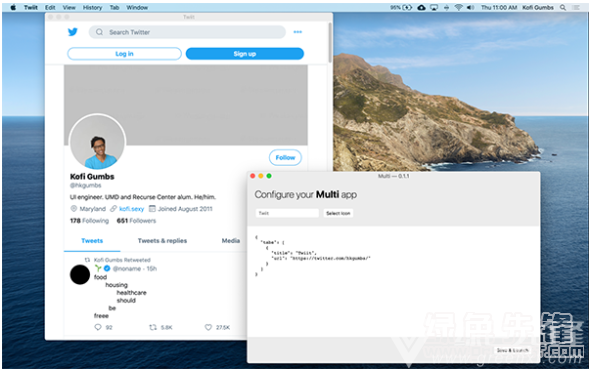Open the History menu
593x372 pixels.
(x=92, y=7)
